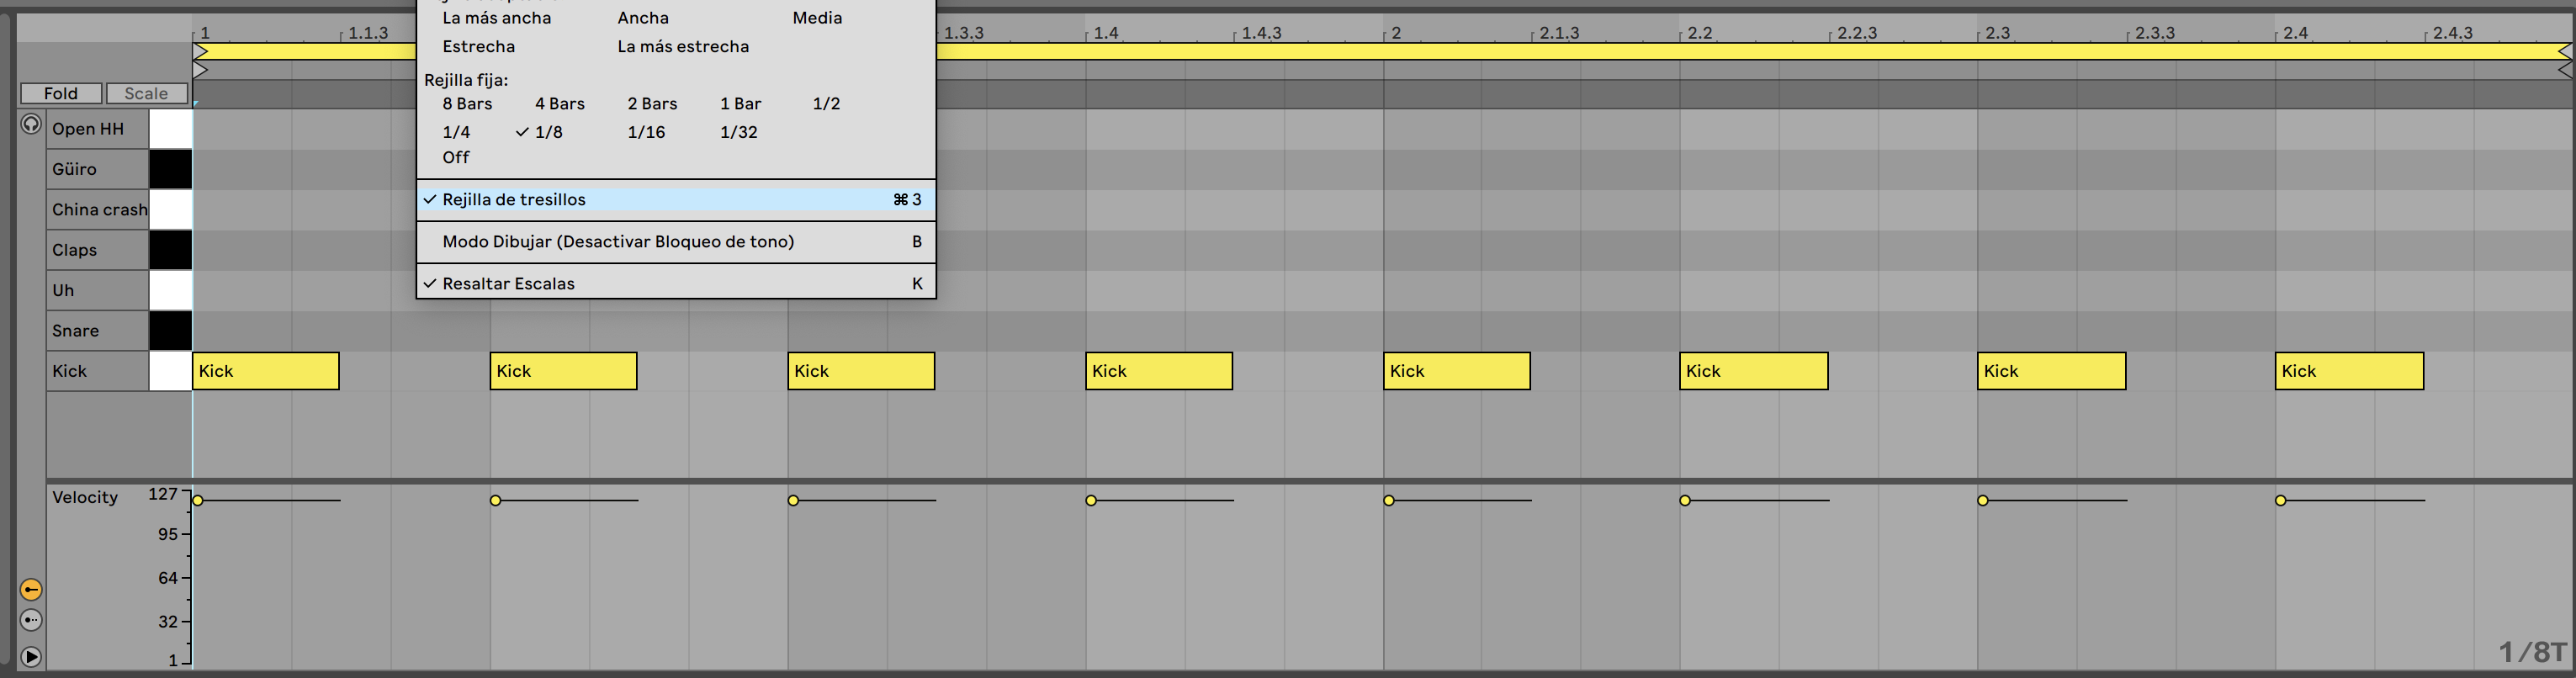Viewport: 2576px width, 678px height.
Task: Toggle the Fold button
Action: [61, 93]
